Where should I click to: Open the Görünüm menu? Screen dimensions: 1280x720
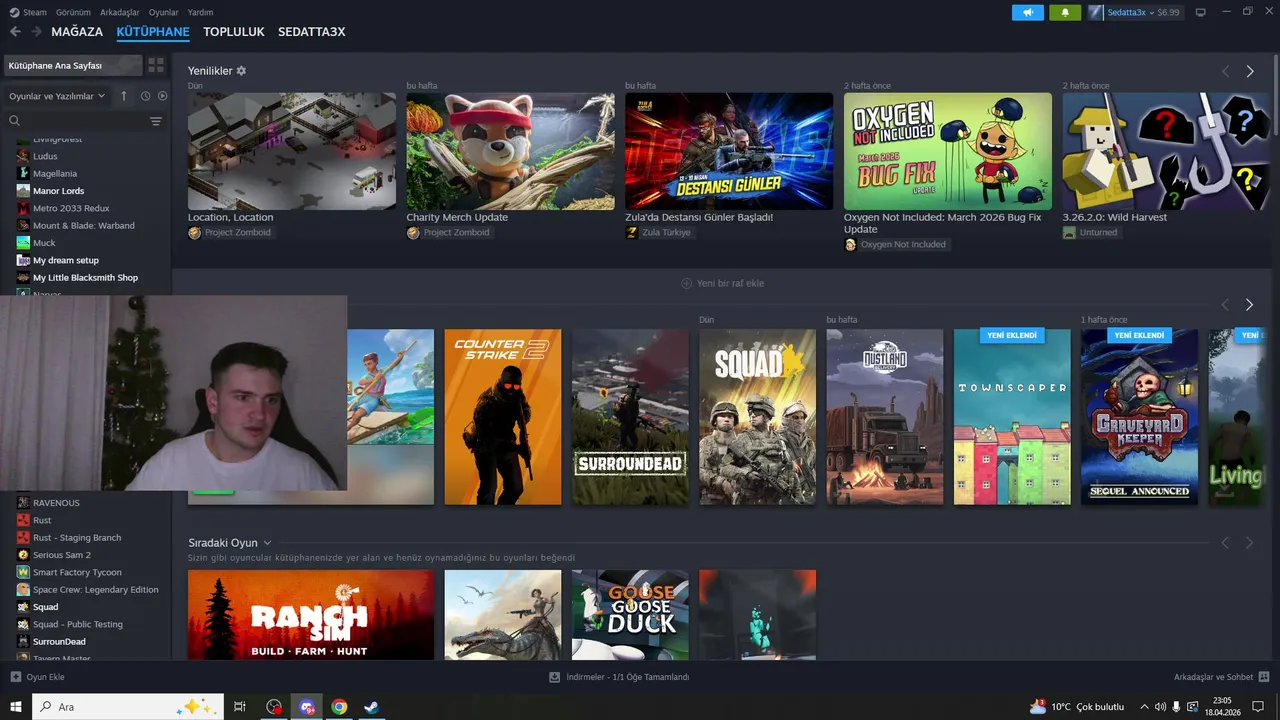tap(73, 12)
